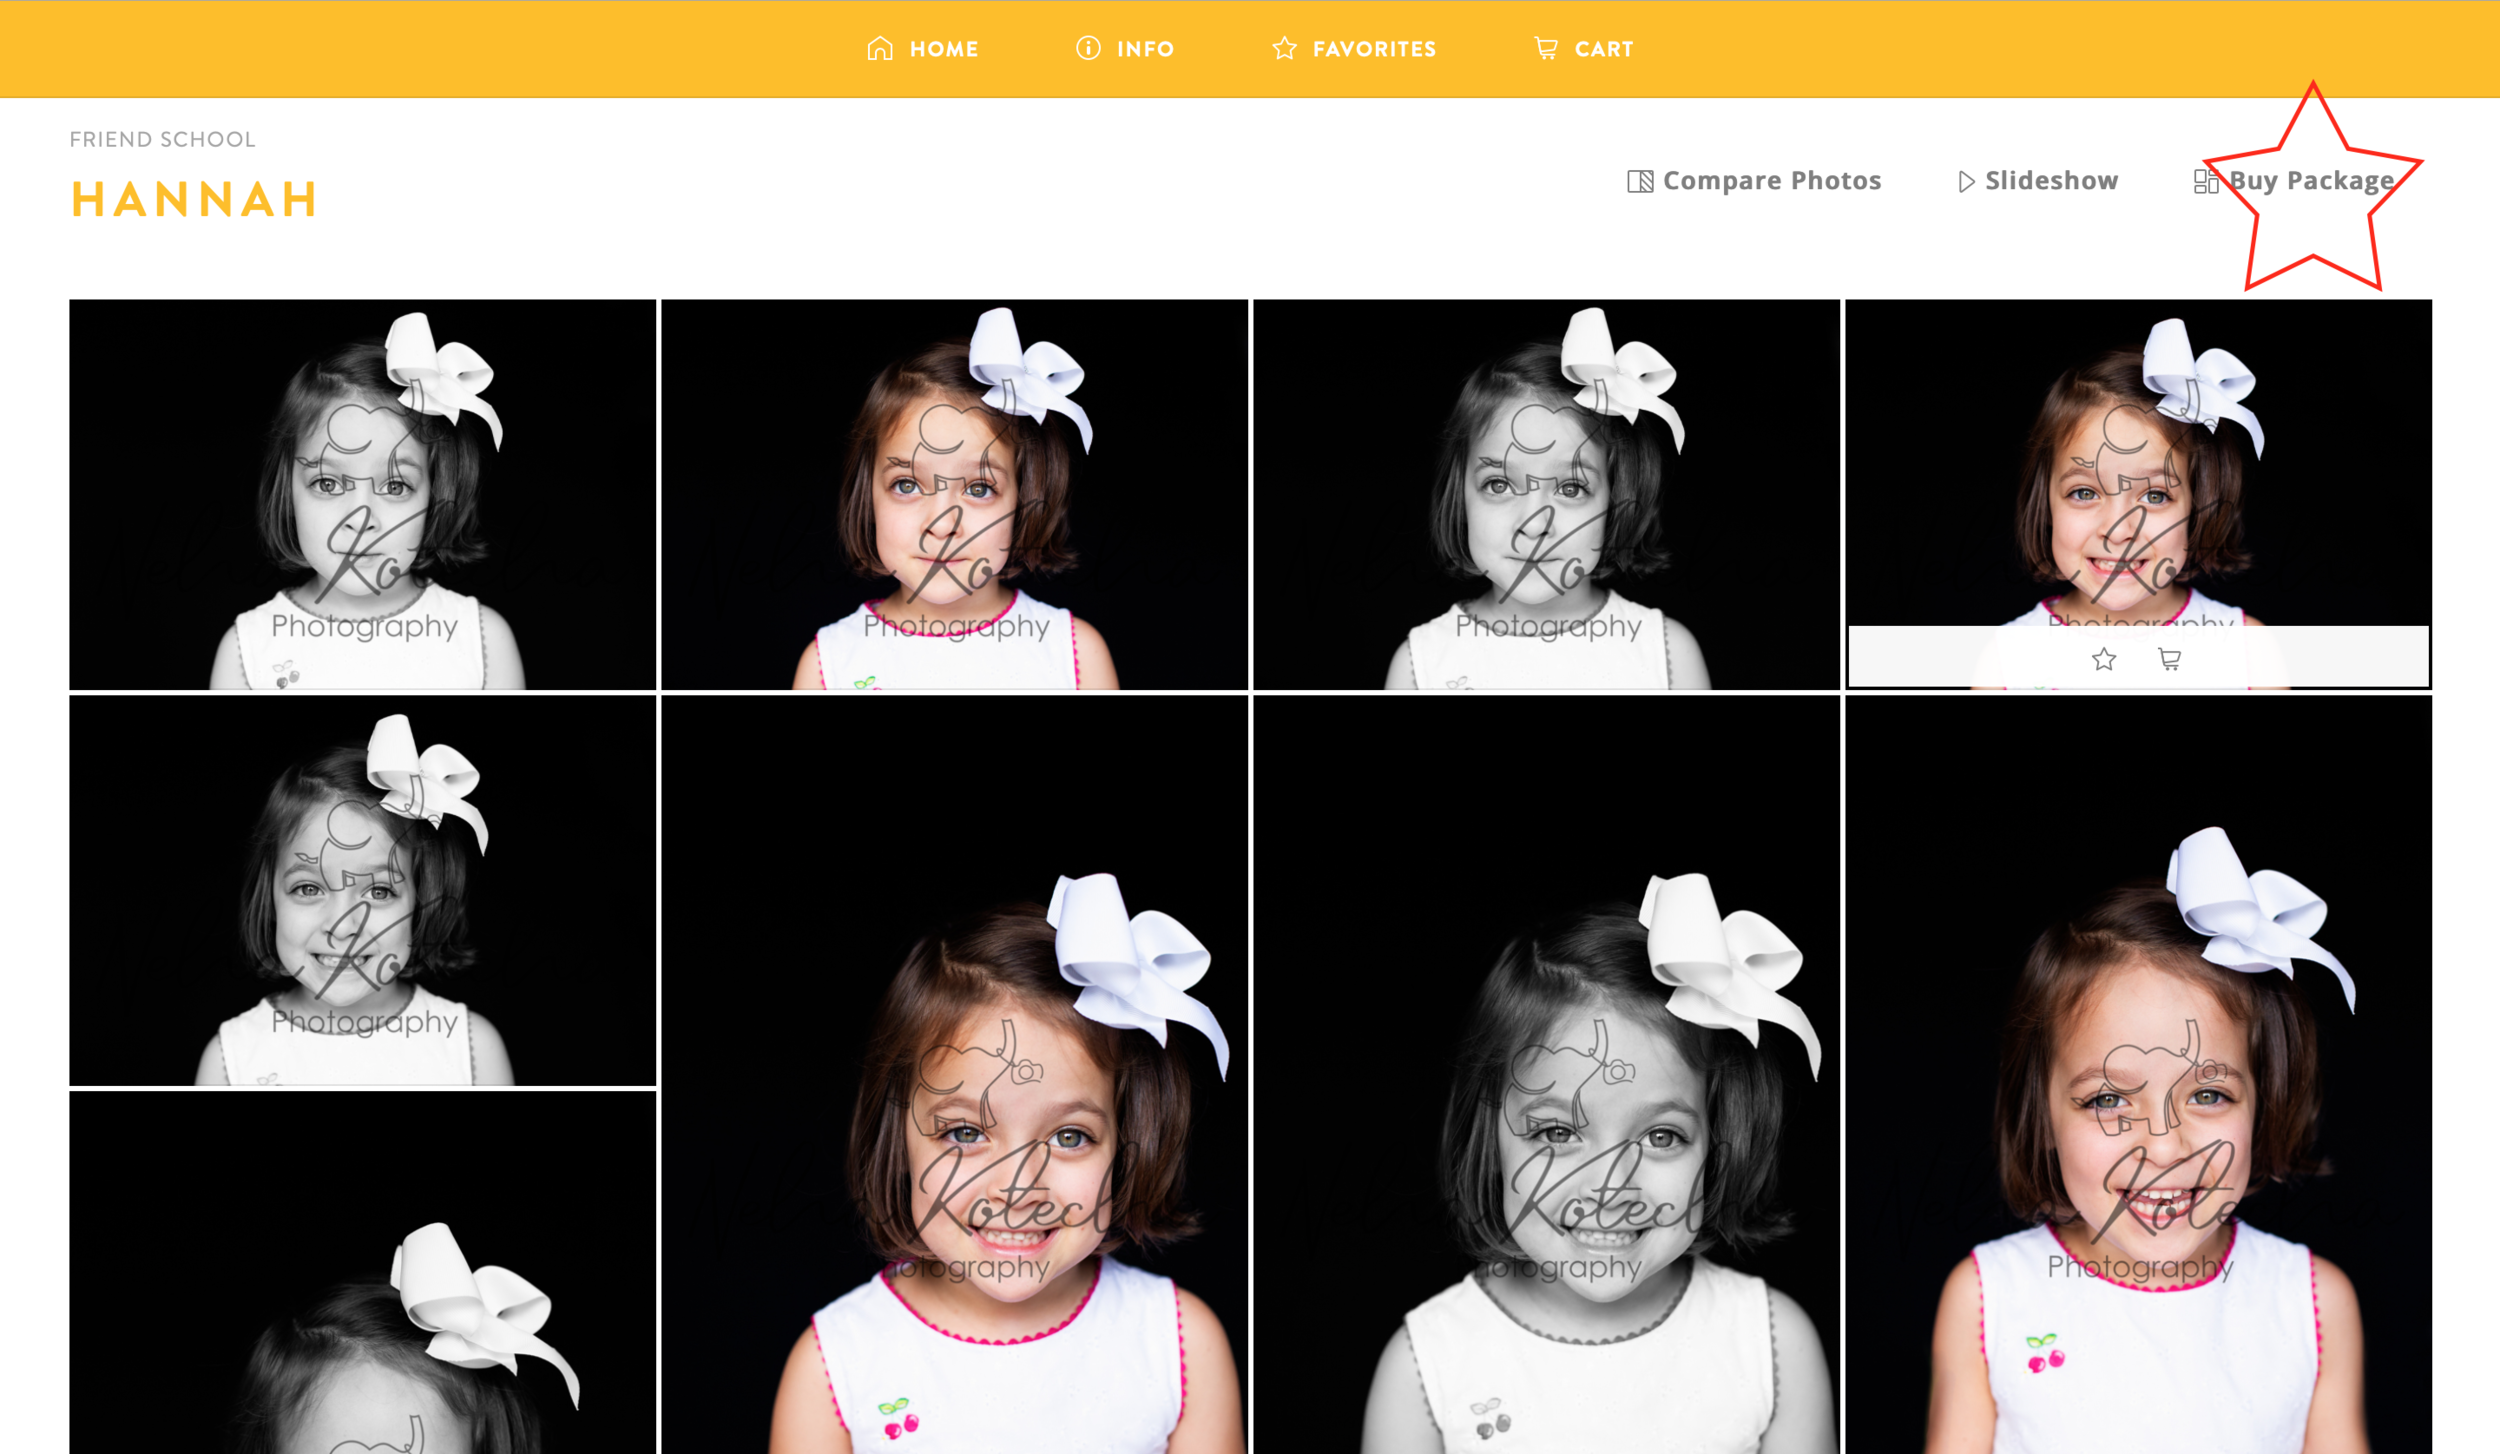Favorite the hovered photo with star icon
Image resolution: width=2500 pixels, height=1454 pixels.
pyautogui.click(x=2104, y=659)
